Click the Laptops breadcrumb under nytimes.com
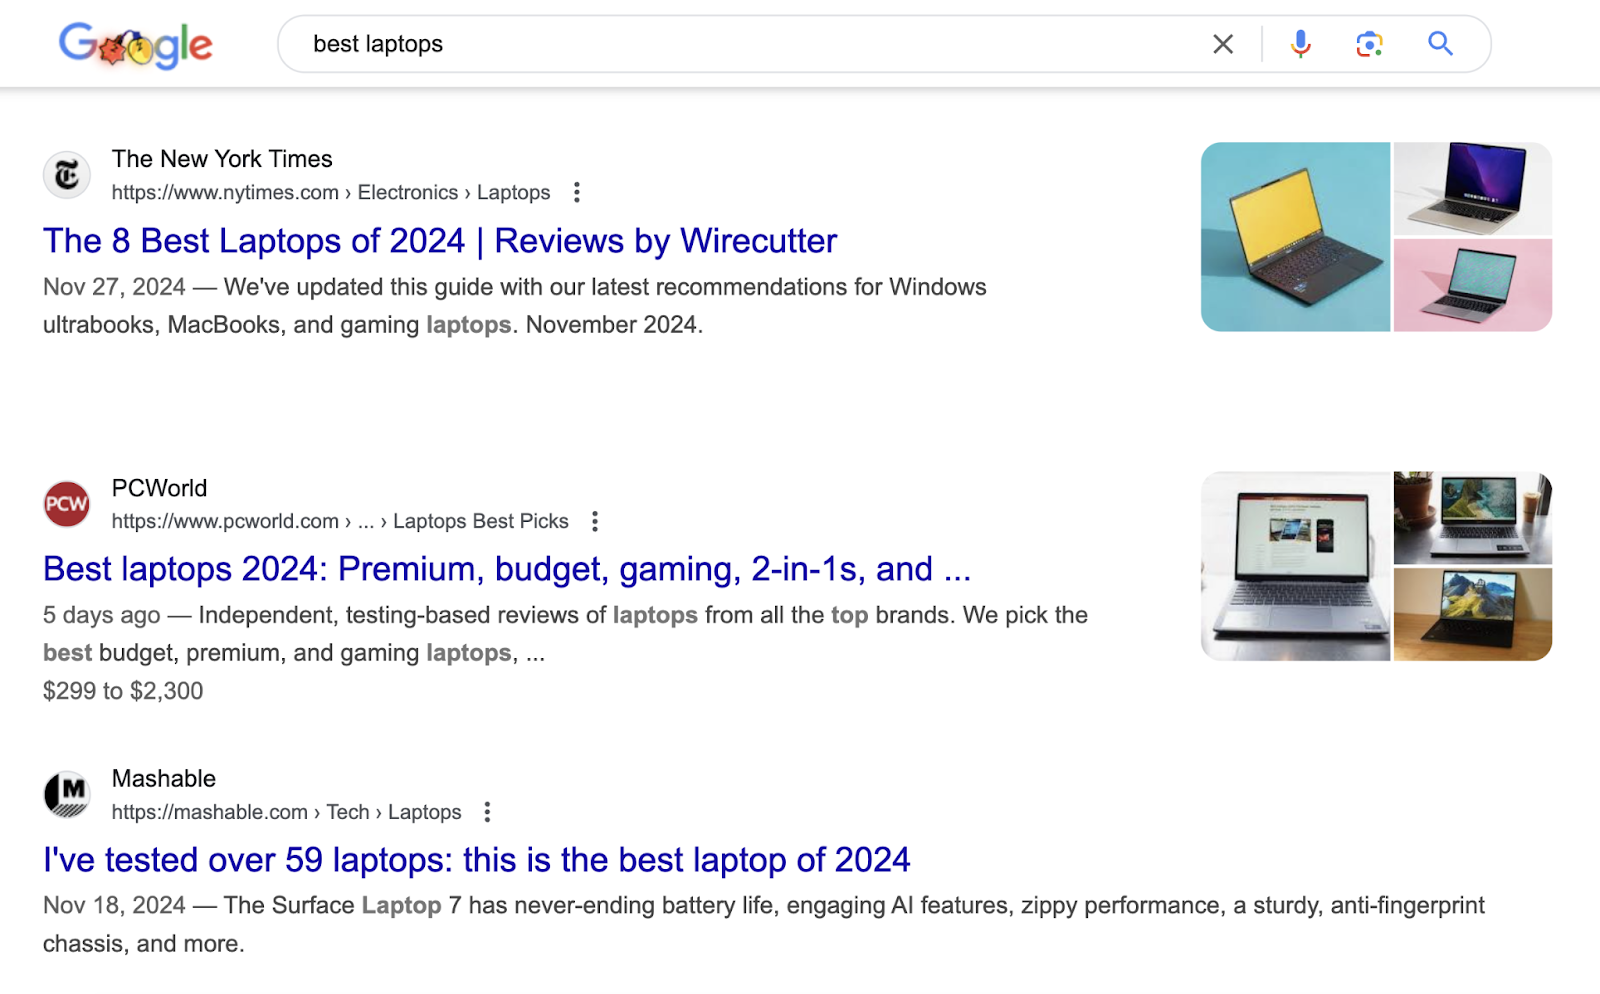The height and width of the screenshot is (994, 1600). pyautogui.click(x=513, y=192)
